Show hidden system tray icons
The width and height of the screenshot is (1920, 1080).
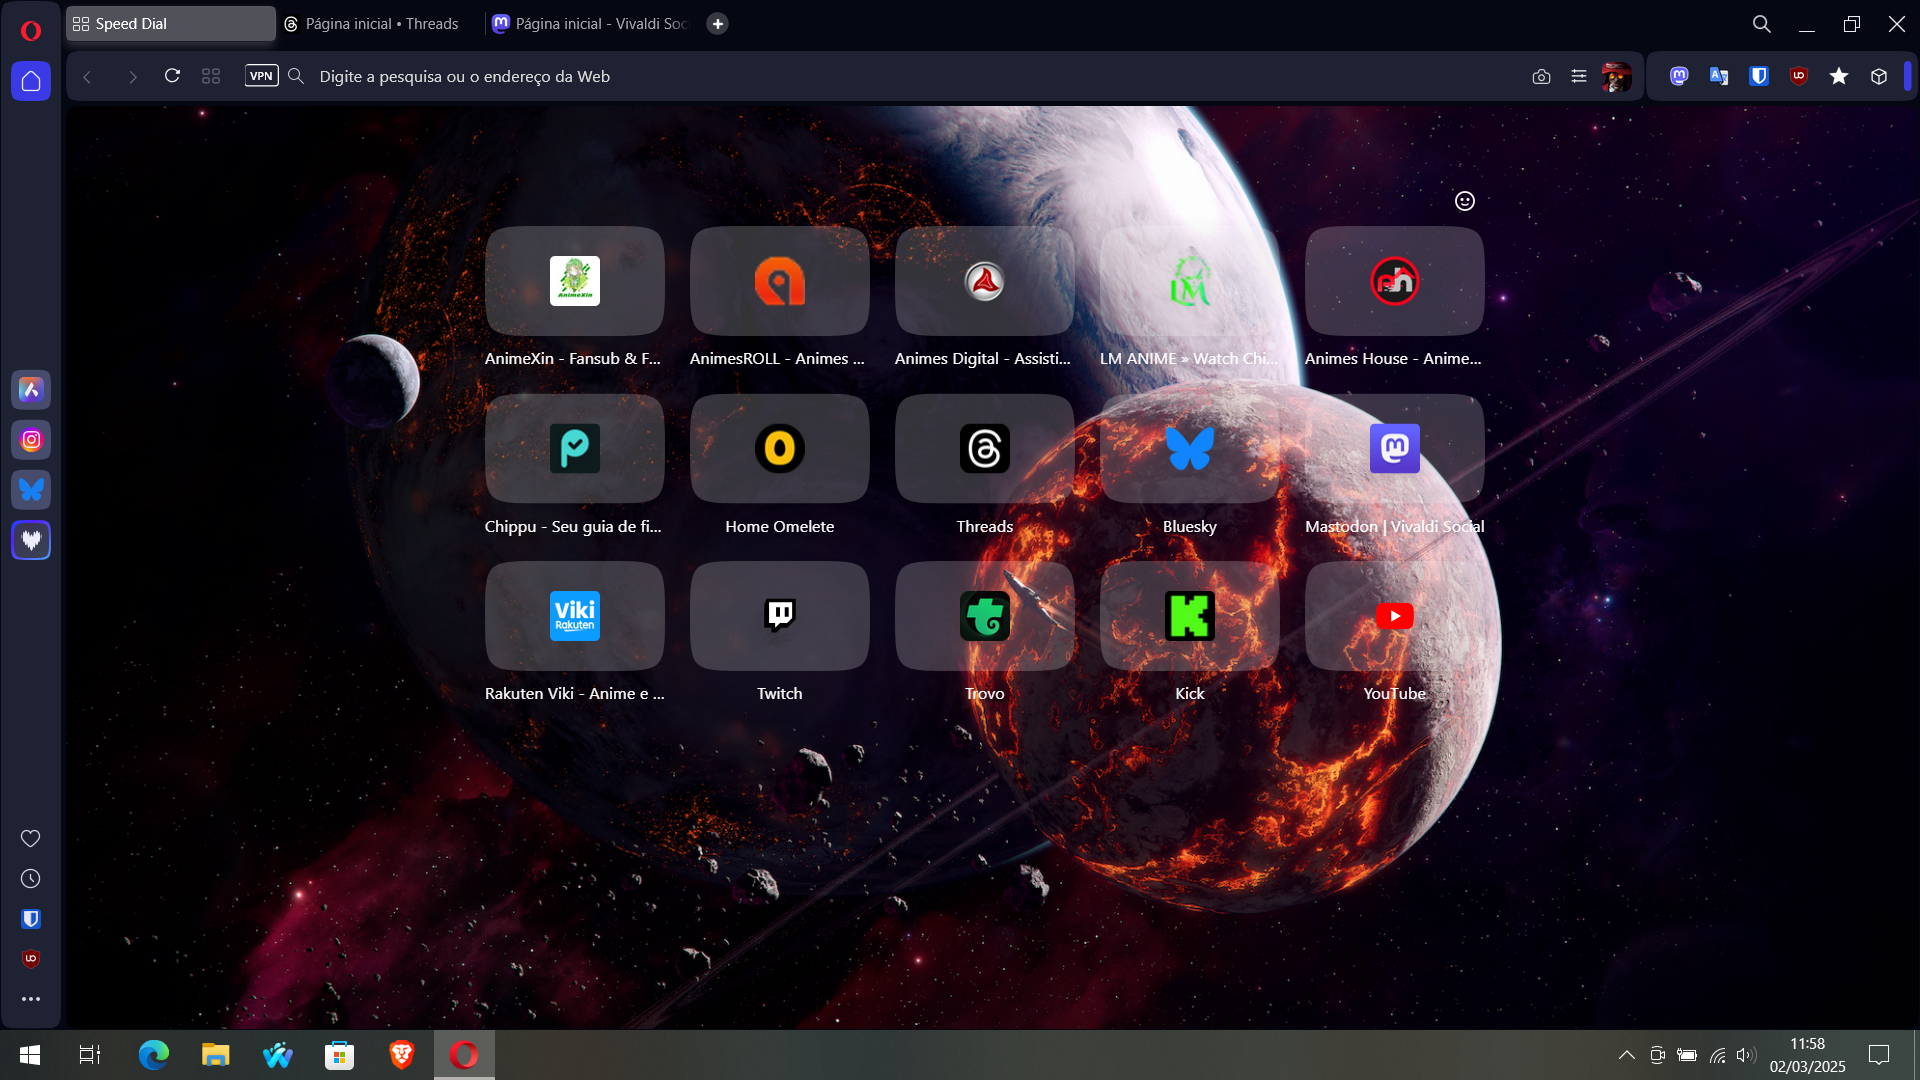point(1627,1055)
